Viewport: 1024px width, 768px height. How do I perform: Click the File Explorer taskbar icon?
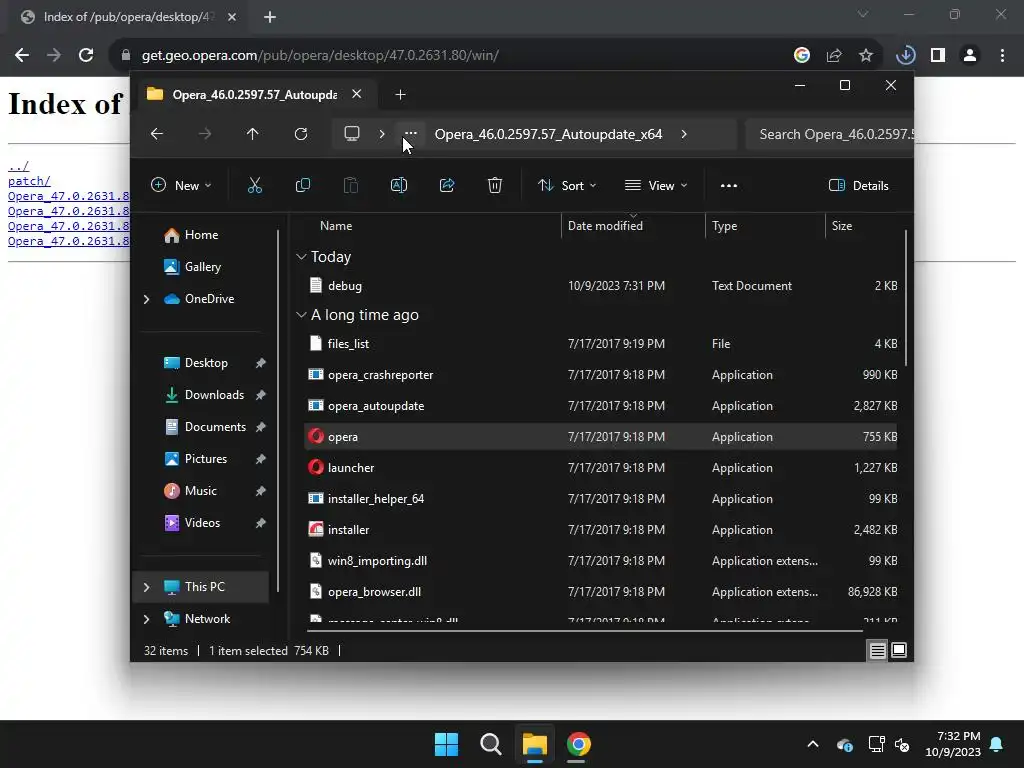[534, 744]
